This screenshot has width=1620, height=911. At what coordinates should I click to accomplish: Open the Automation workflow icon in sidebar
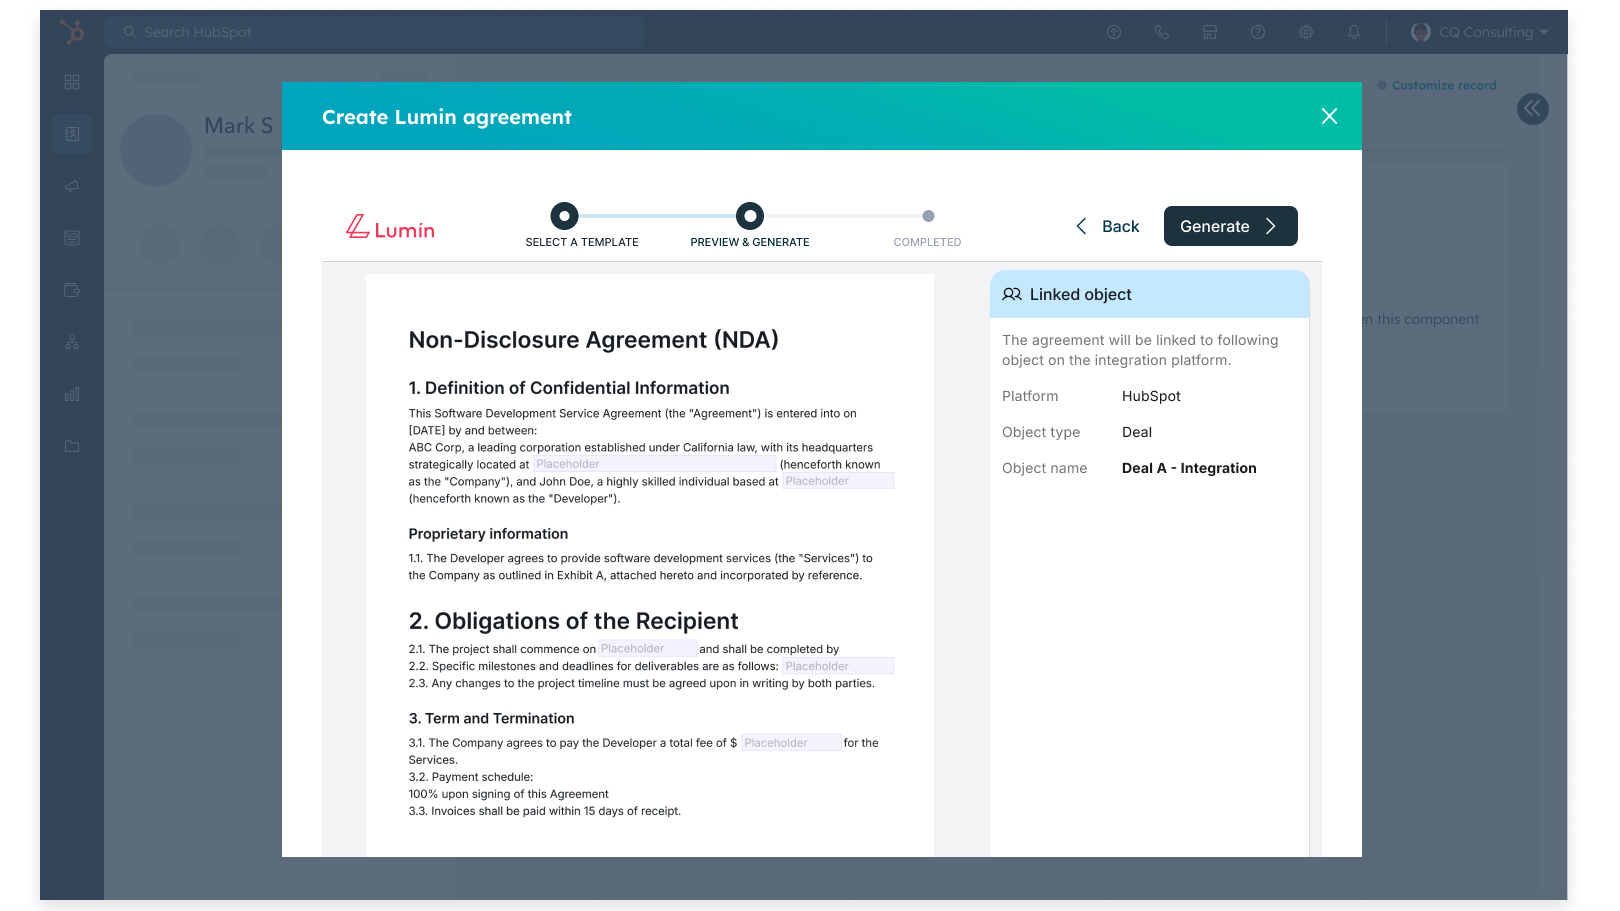72,342
